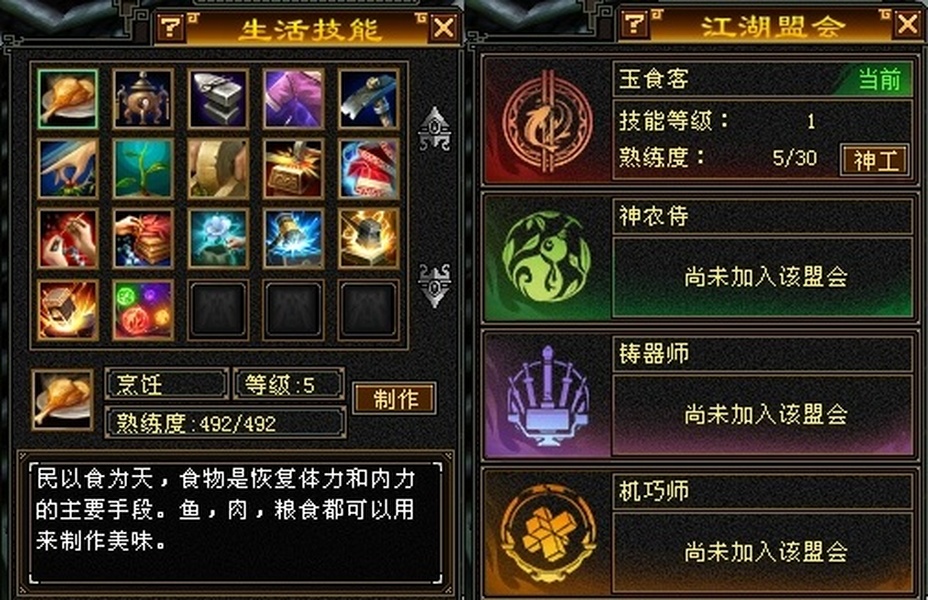Image resolution: width=928 pixels, height=600 pixels.
Task: Select the green seedling planting skill icon
Action: pyautogui.click(x=143, y=169)
